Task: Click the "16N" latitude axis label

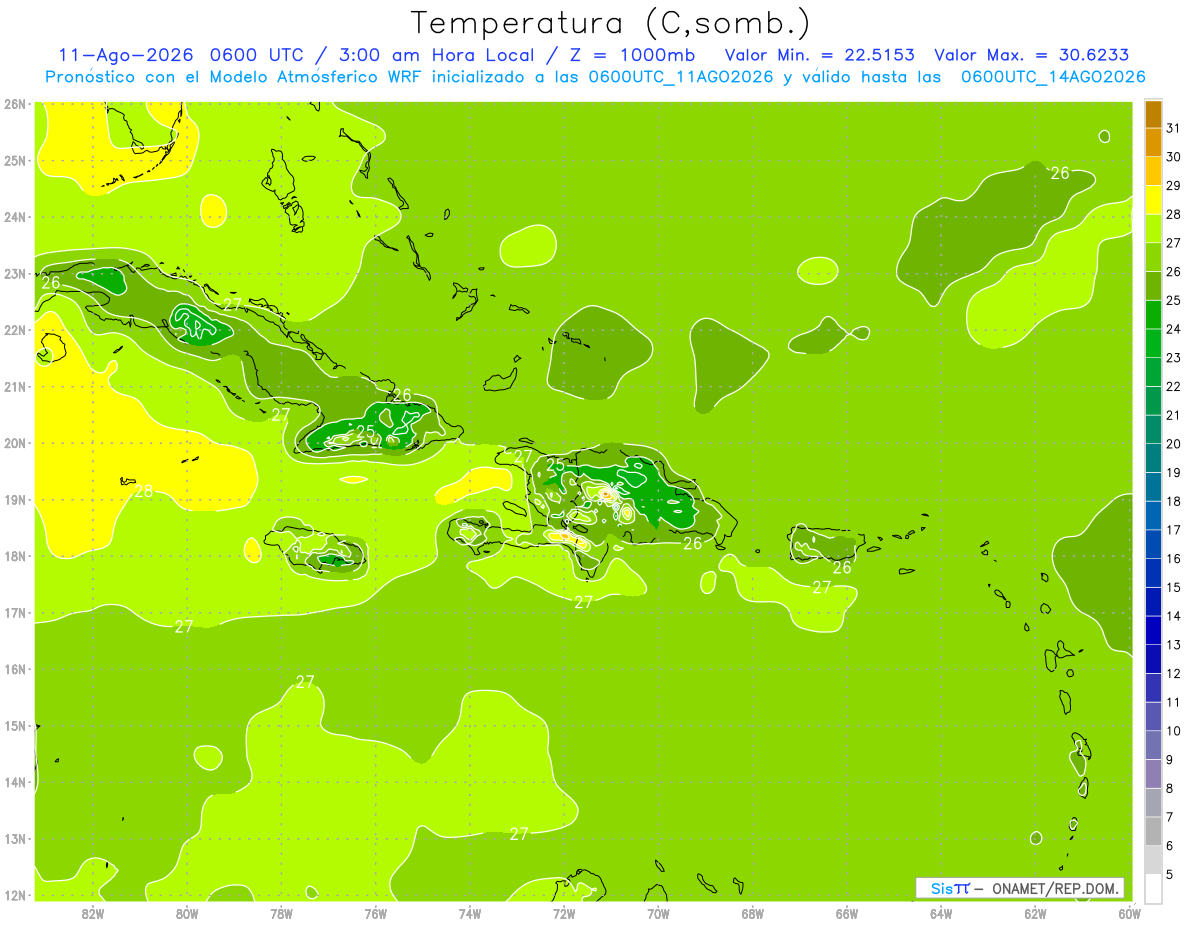Action: click(x=14, y=669)
